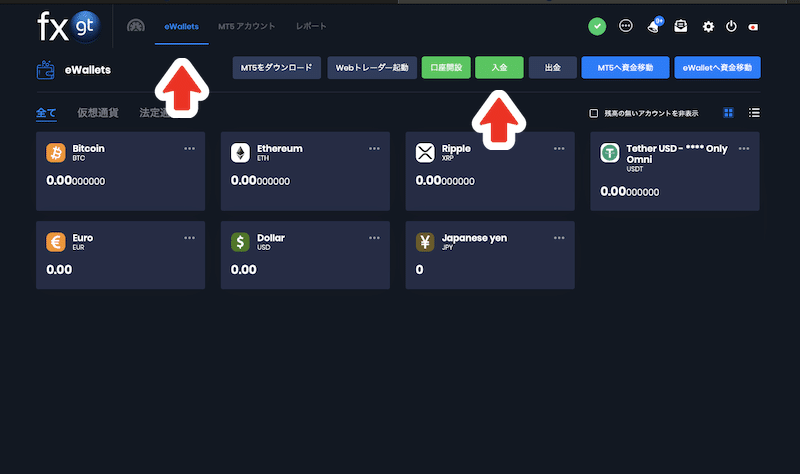Image resolution: width=800 pixels, height=474 pixels.
Task: Open Ethereum card options menu
Action: tap(374, 148)
